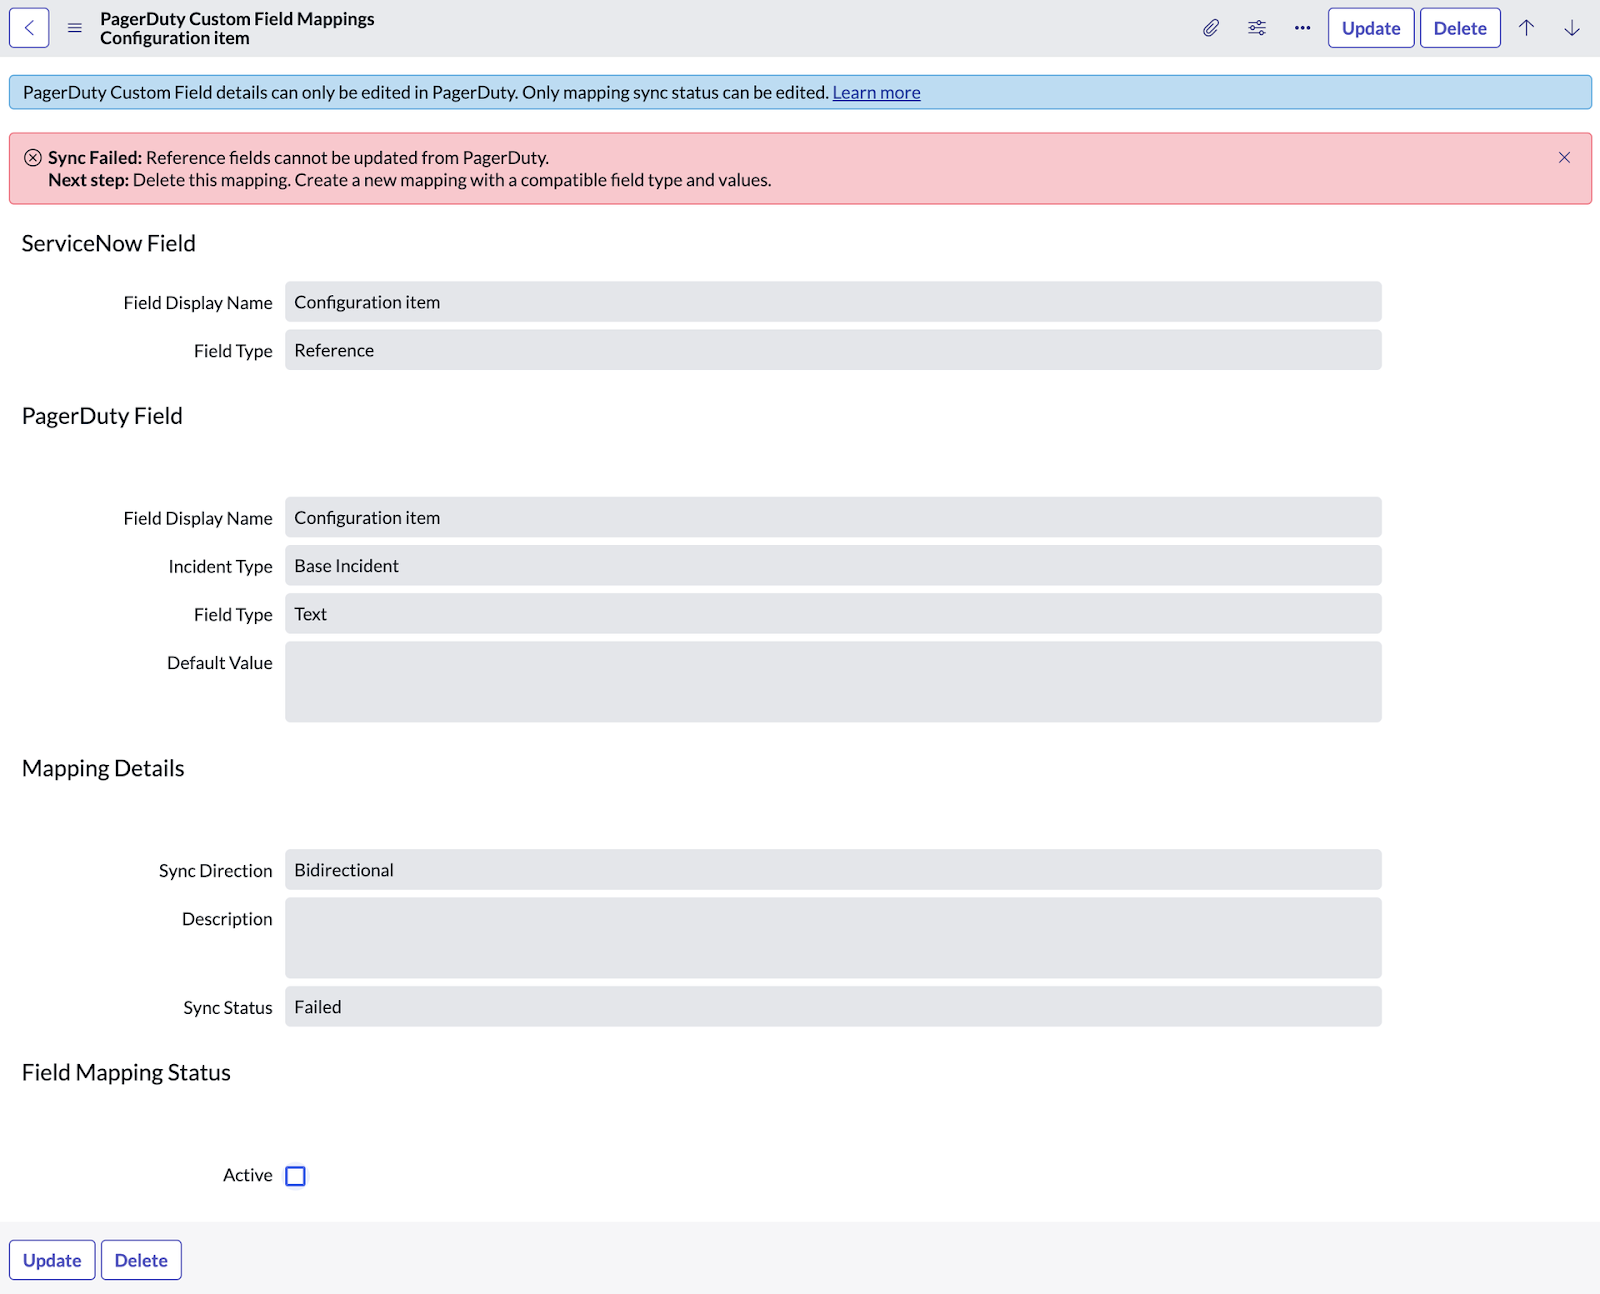Open the Sync Status Failed field
Image resolution: width=1600 pixels, height=1294 pixels.
pyautogui.click(x=833, y=1007)
